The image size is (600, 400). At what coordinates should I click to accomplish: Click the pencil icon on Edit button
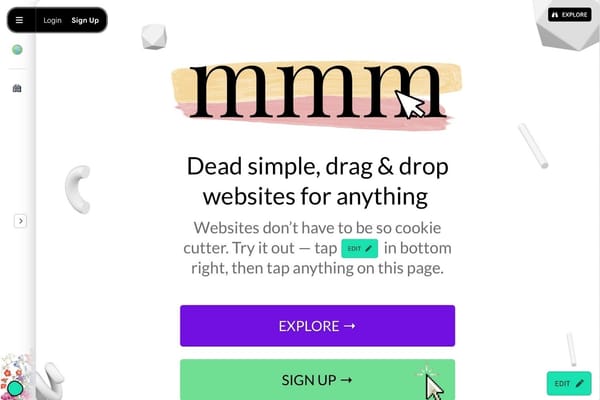[x=579, y=383]
